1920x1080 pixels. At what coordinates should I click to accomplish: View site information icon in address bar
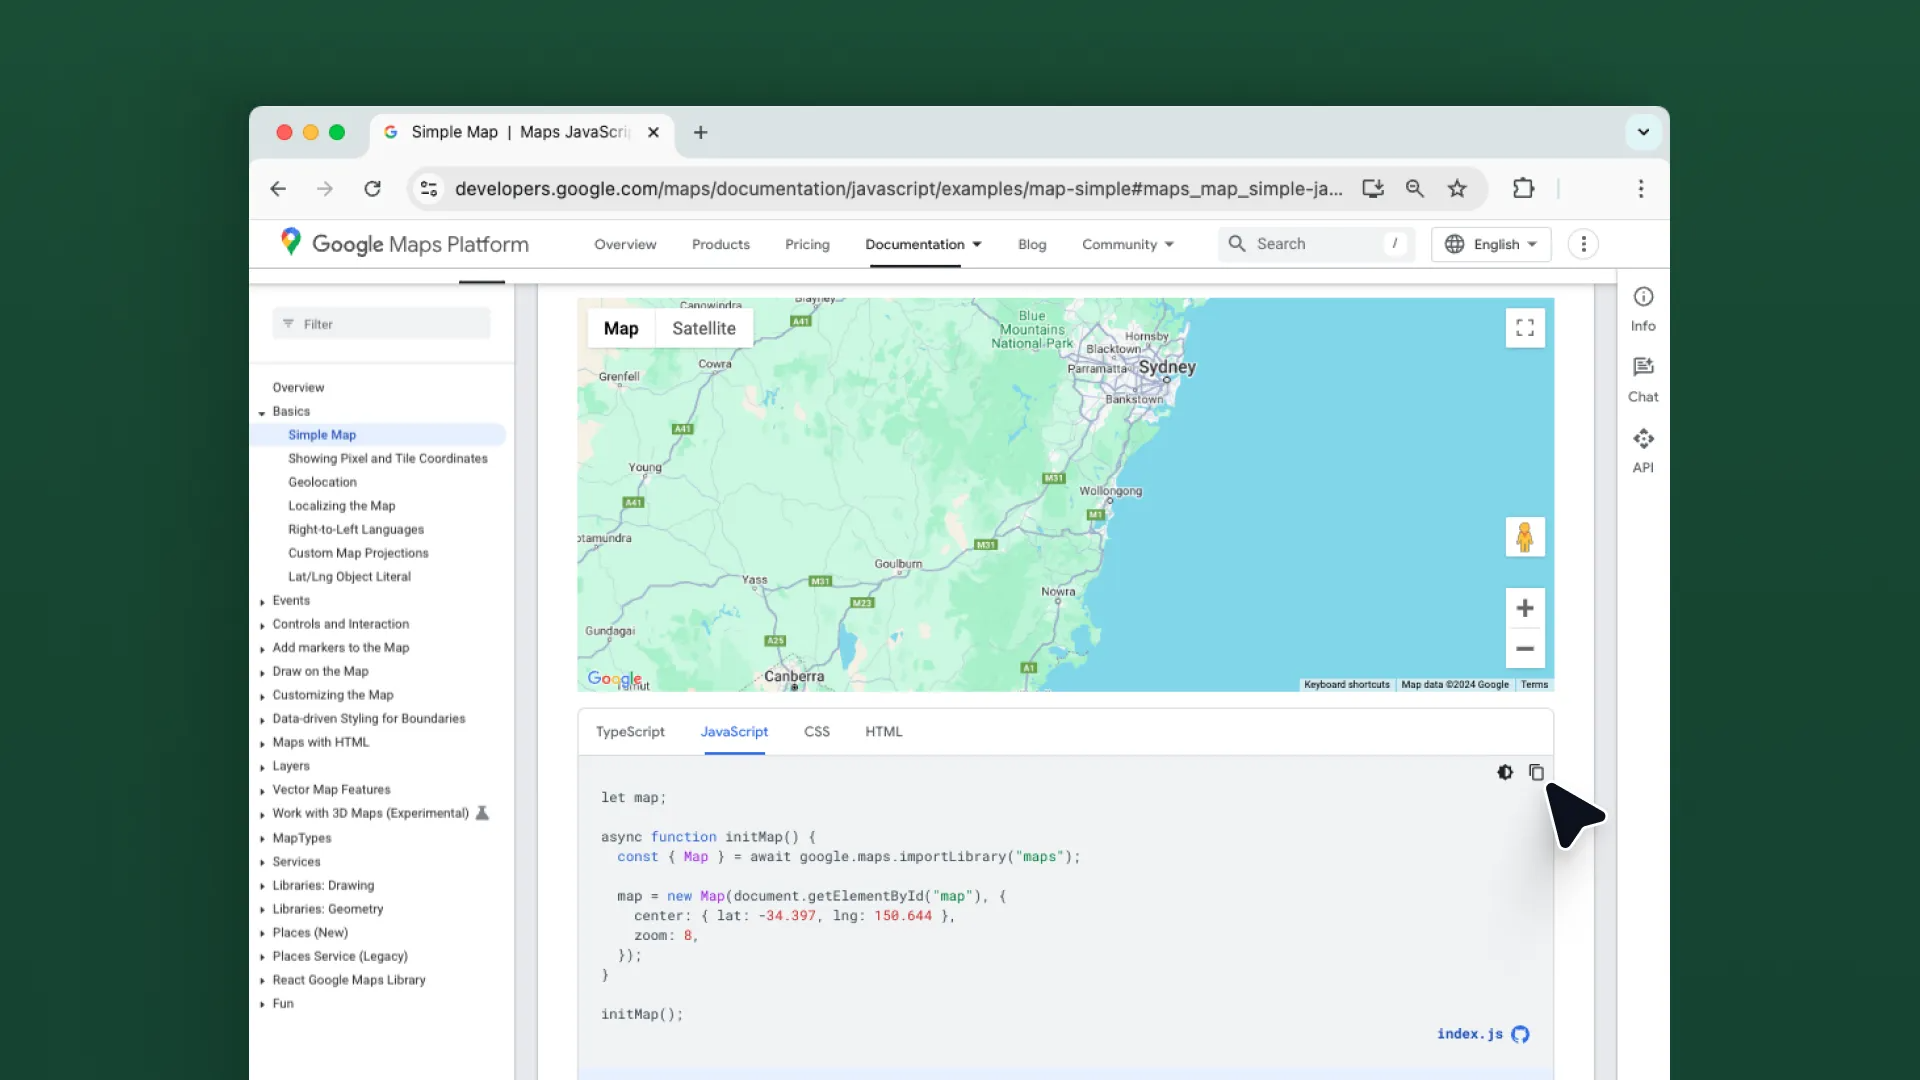(x=429, y=188)
